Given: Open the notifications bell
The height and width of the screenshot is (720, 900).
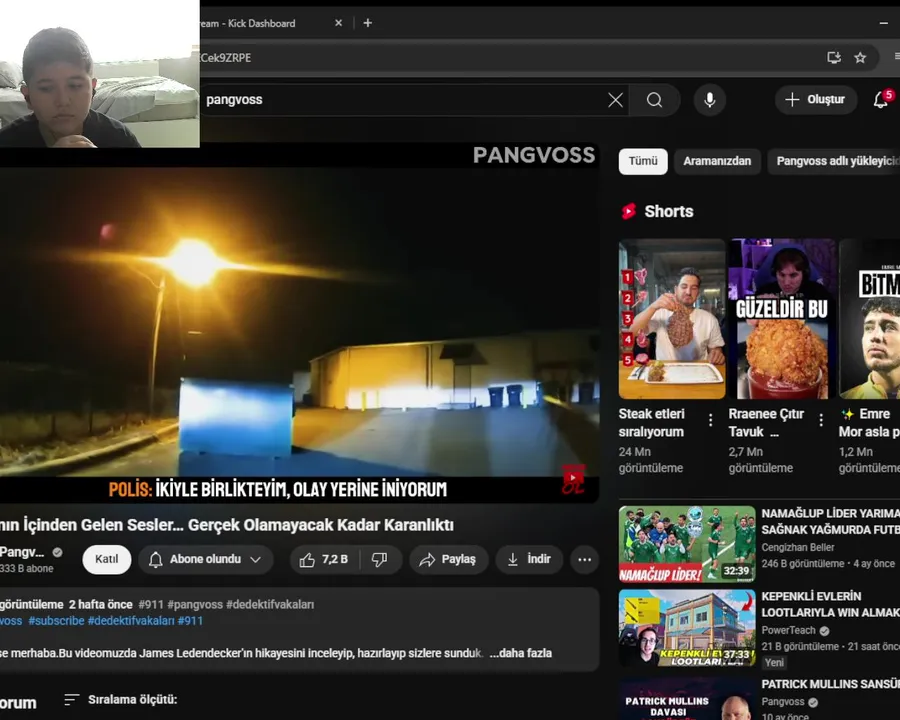Looking at the screenshot, I should (881, 100).
